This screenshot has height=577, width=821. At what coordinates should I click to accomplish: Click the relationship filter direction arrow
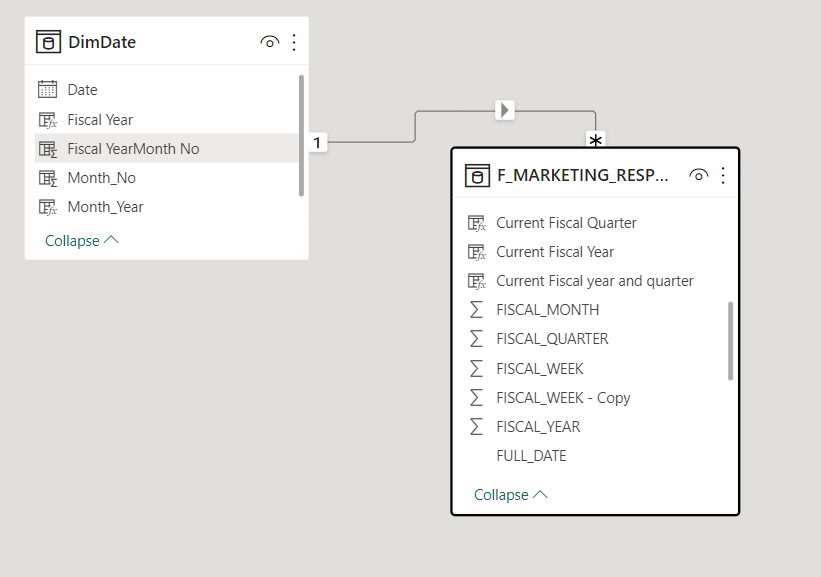pos(505,110)
